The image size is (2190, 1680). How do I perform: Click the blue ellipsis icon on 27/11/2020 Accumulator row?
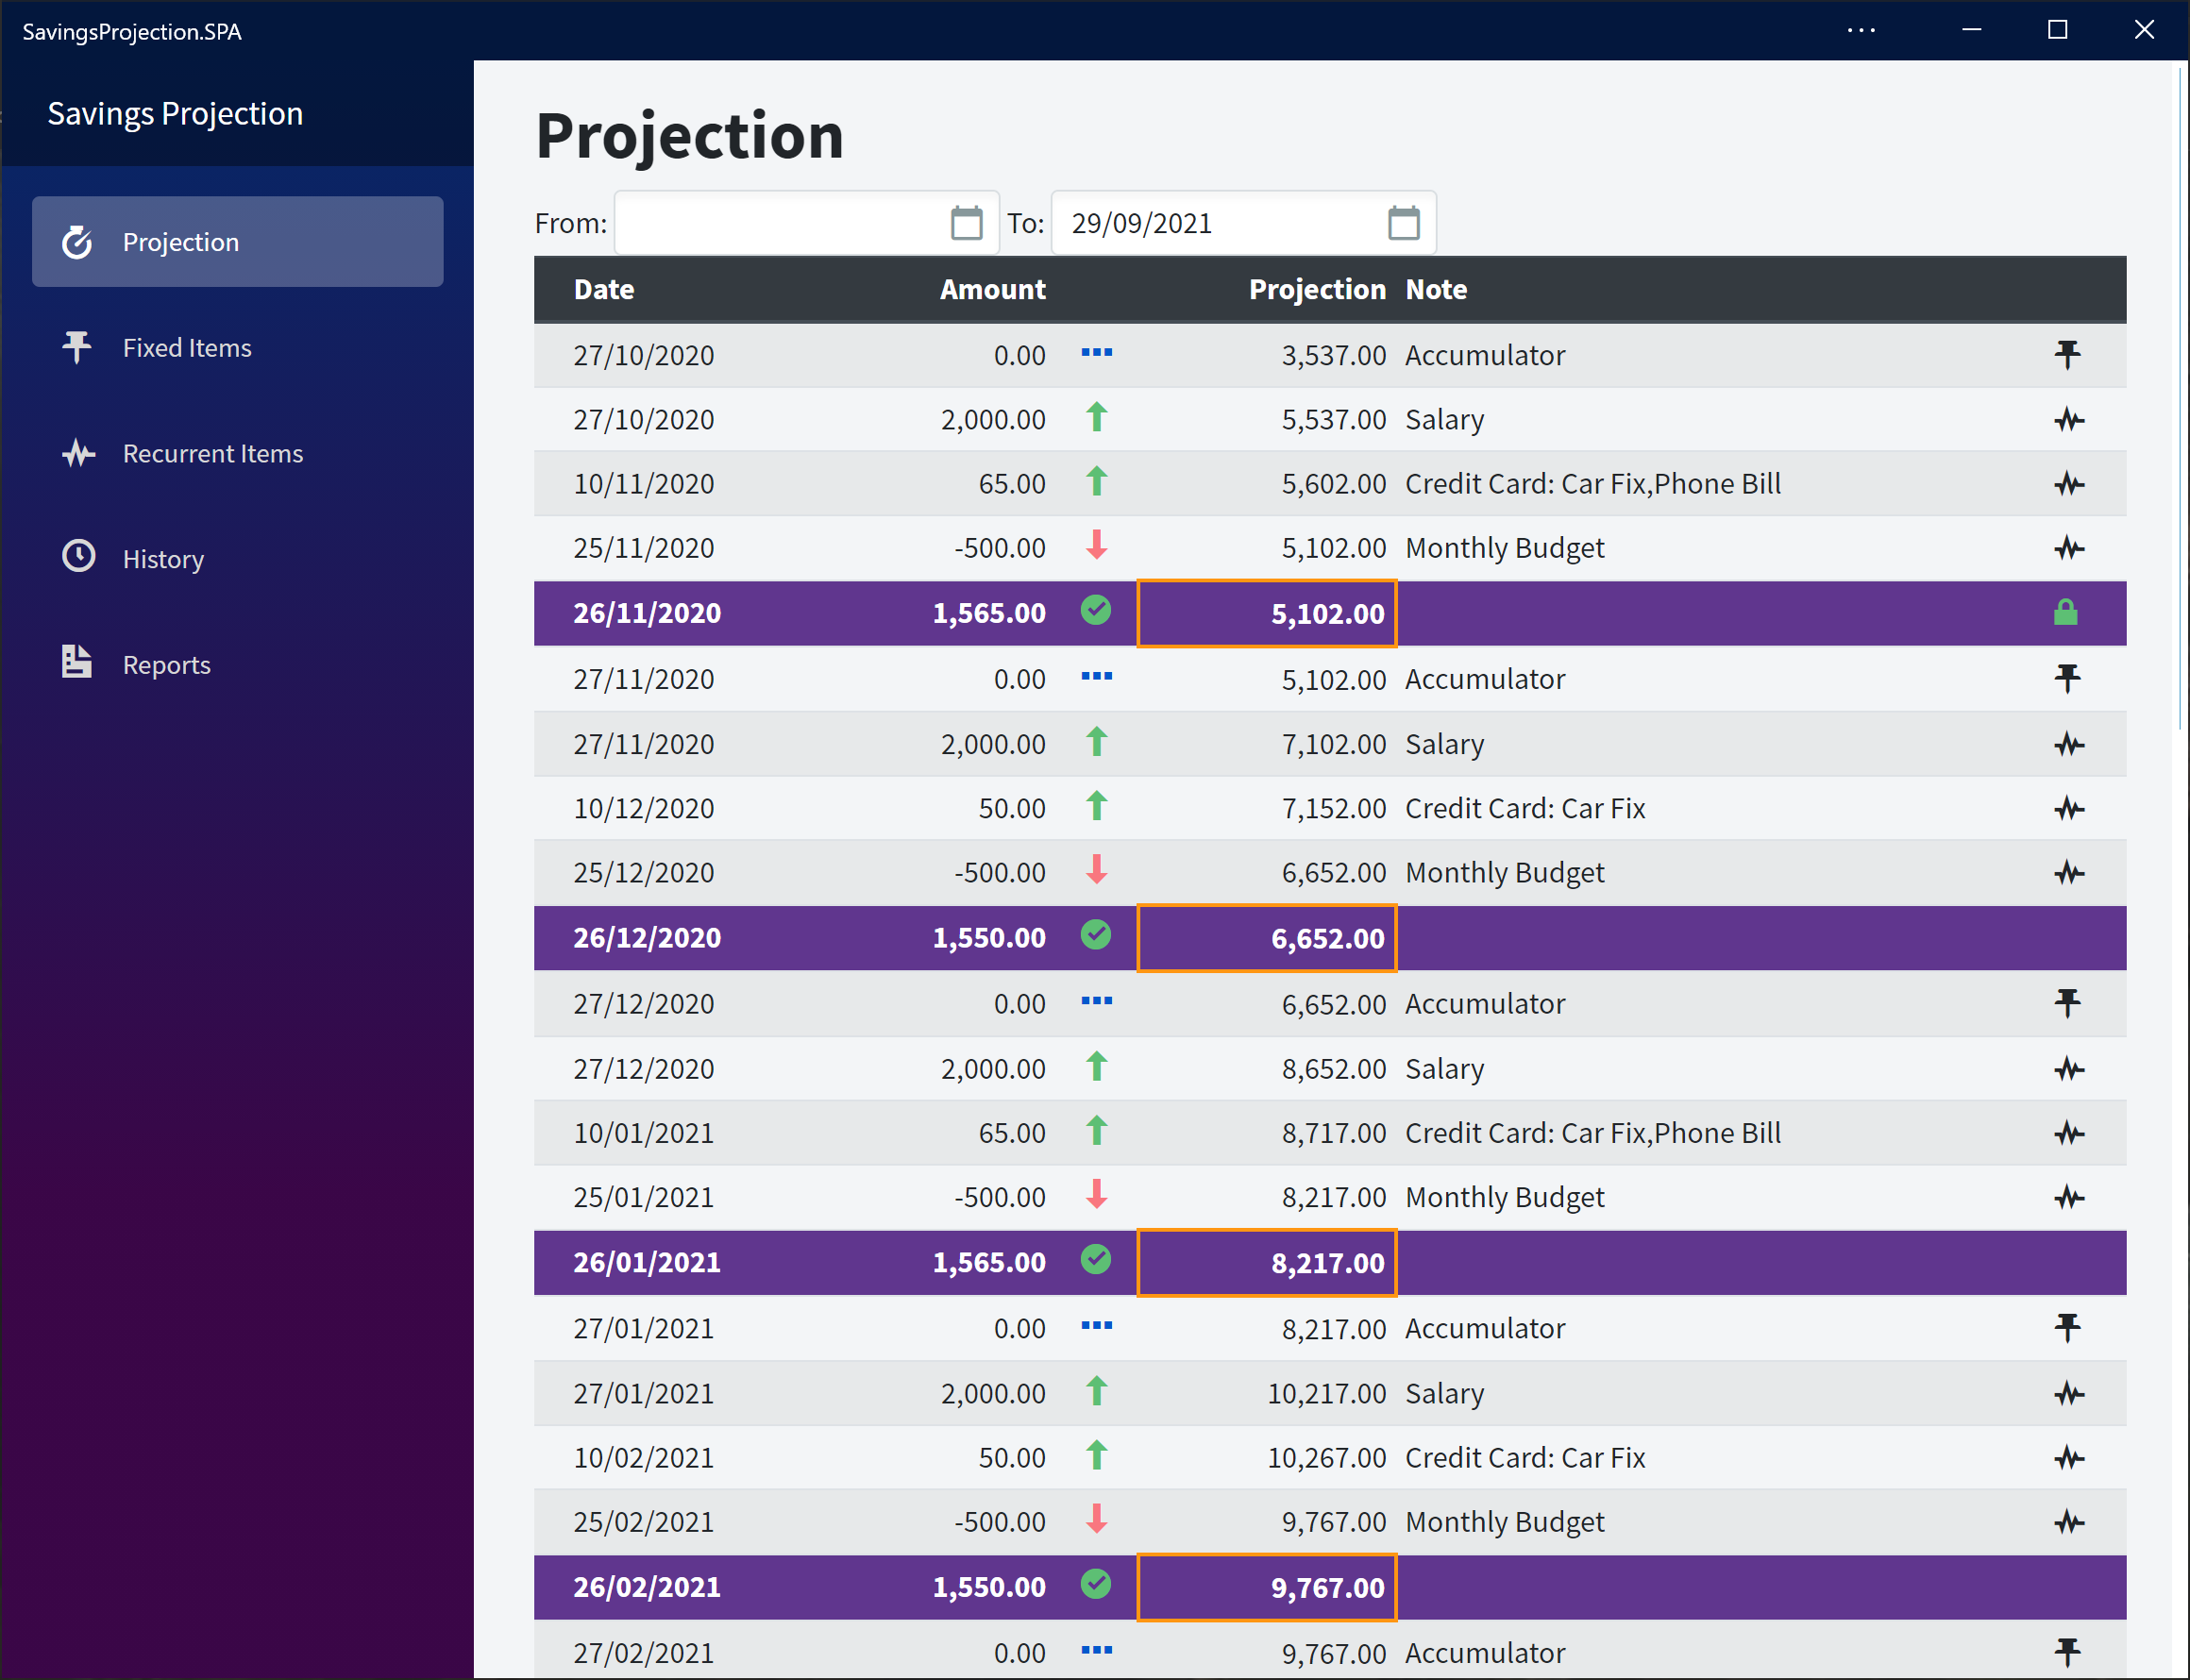click(x=1096, y=677)
